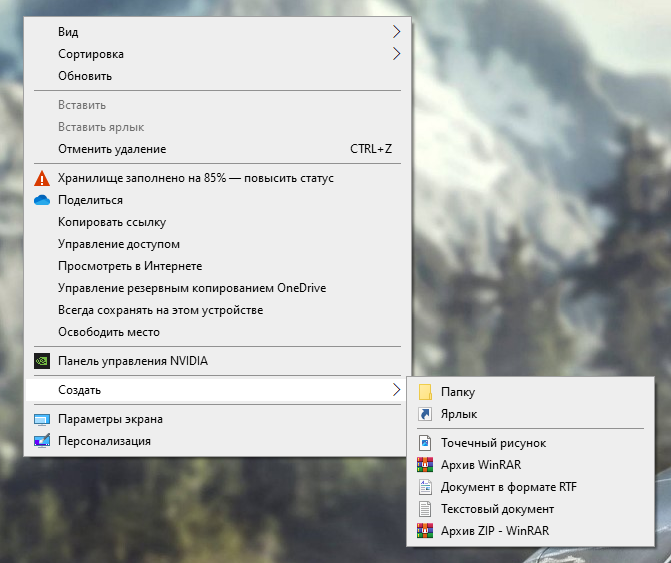Open Панель управления NVIDIA

click(217, 361)
